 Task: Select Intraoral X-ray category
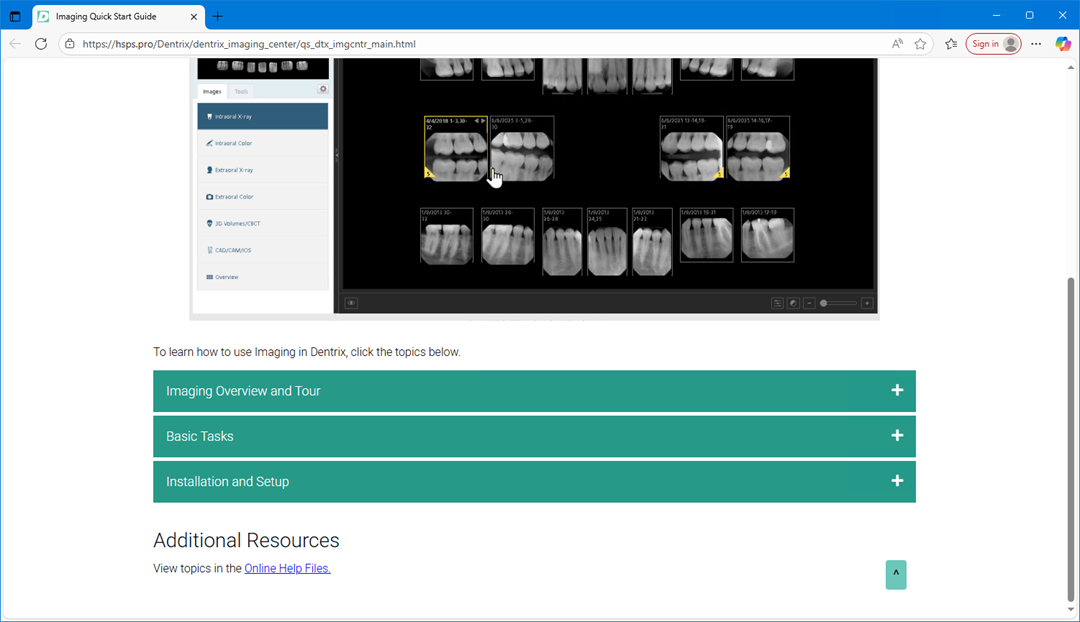[x=262, y=116]
